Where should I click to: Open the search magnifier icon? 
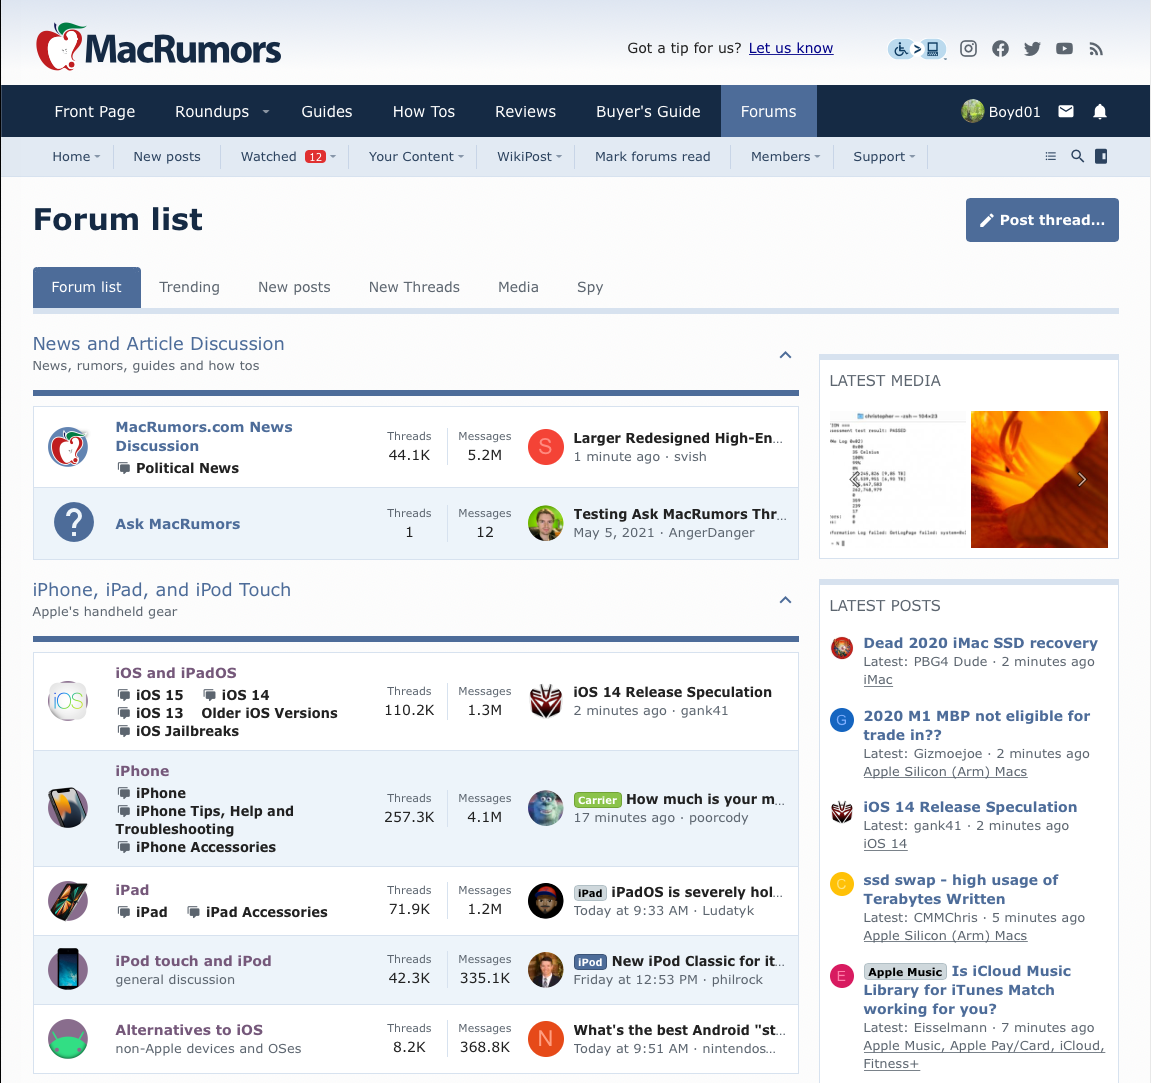1078,156
